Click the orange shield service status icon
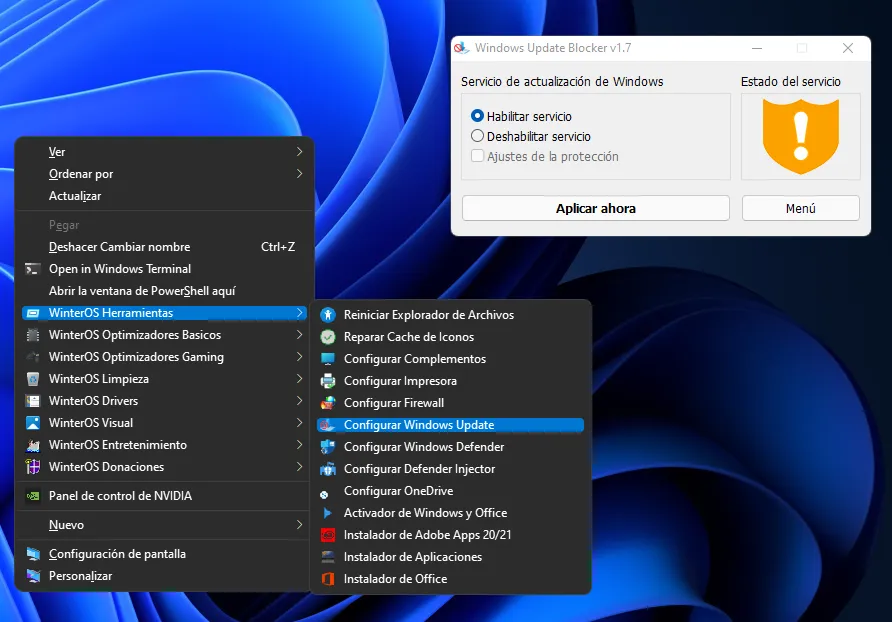This screenshot has width=892, height=622. [800, 137]
